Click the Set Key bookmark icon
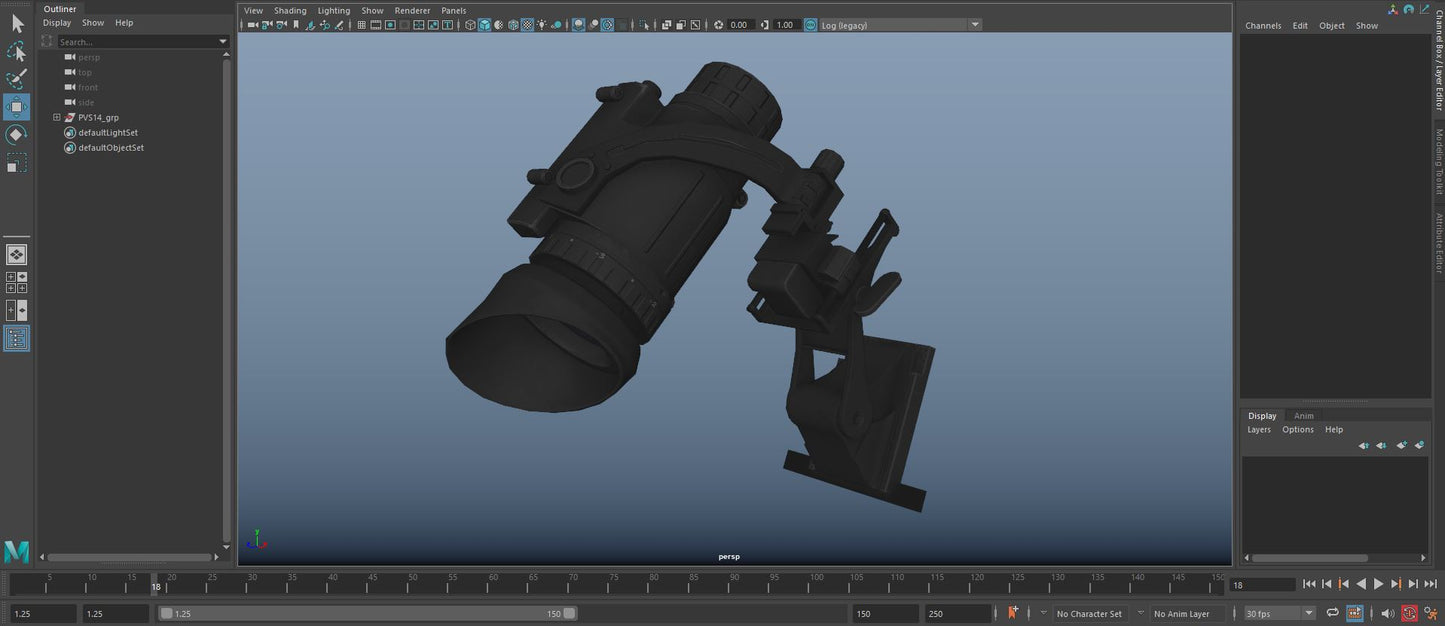The width and height of the screenshot is (1445, 626). point(1014,613)
